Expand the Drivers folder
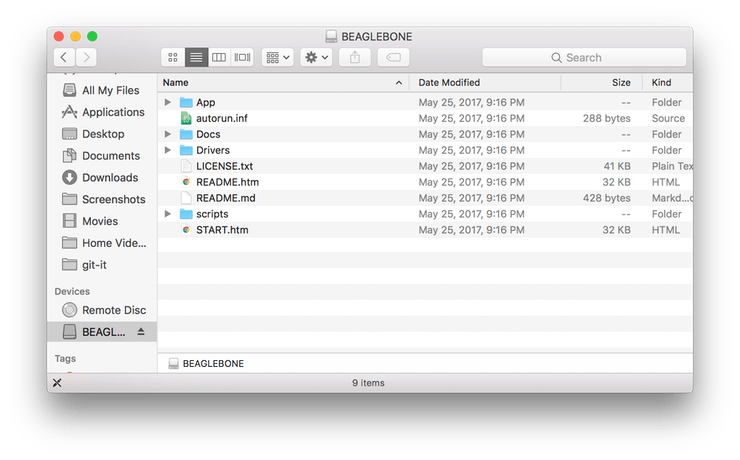The height and width of the screenshot is (460, 740). (x=168, y=150)
